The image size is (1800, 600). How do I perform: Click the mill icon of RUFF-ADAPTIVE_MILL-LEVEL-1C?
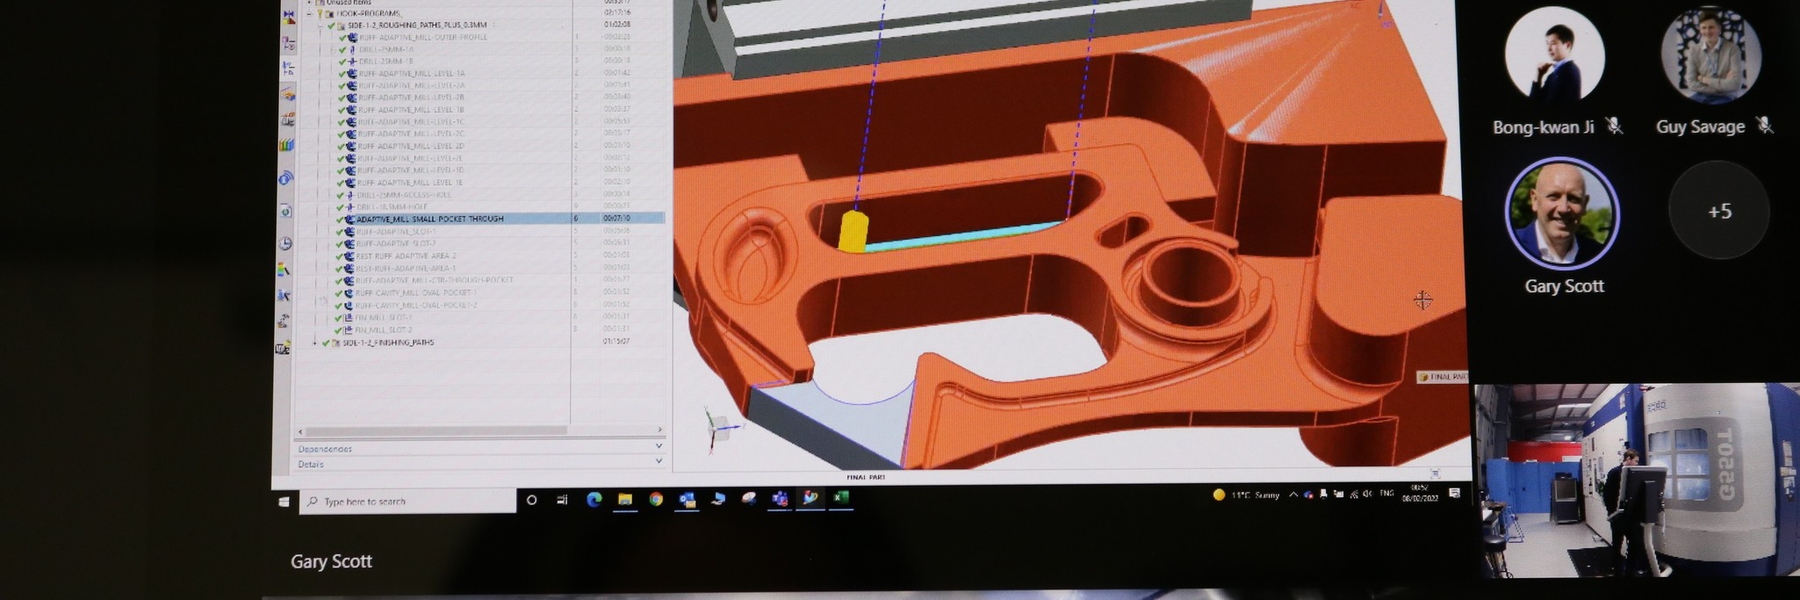pyautogui.click(x=351, y=122)
